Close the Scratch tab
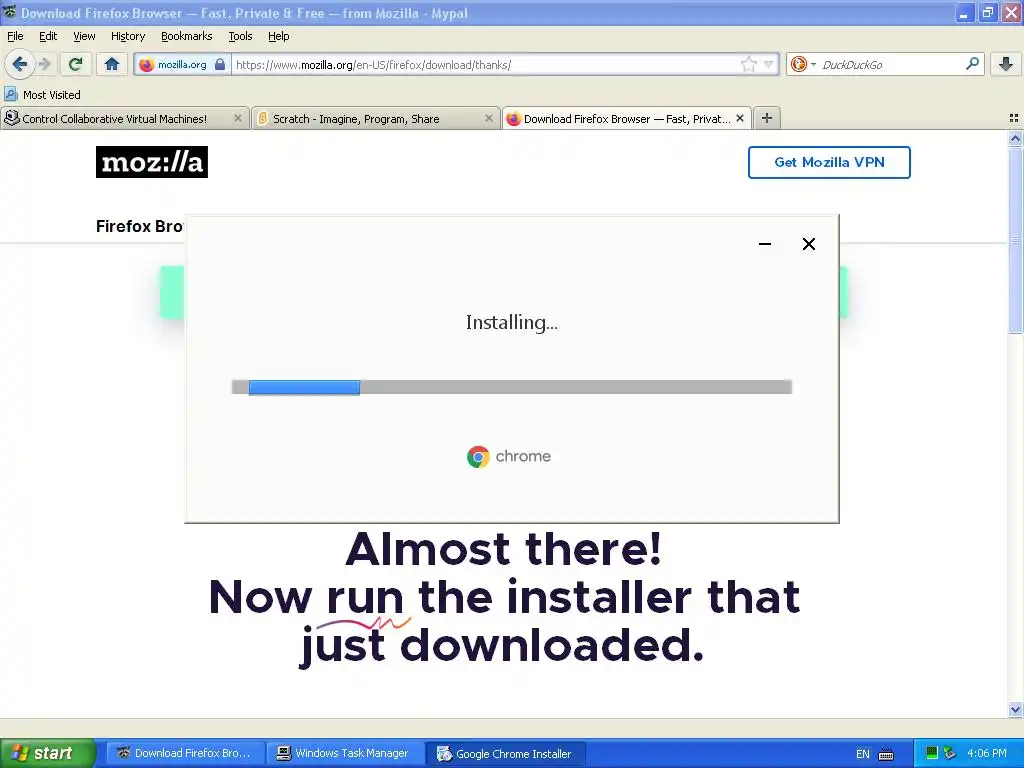This screenshot has height=768, width=1024. click(488, 118)
